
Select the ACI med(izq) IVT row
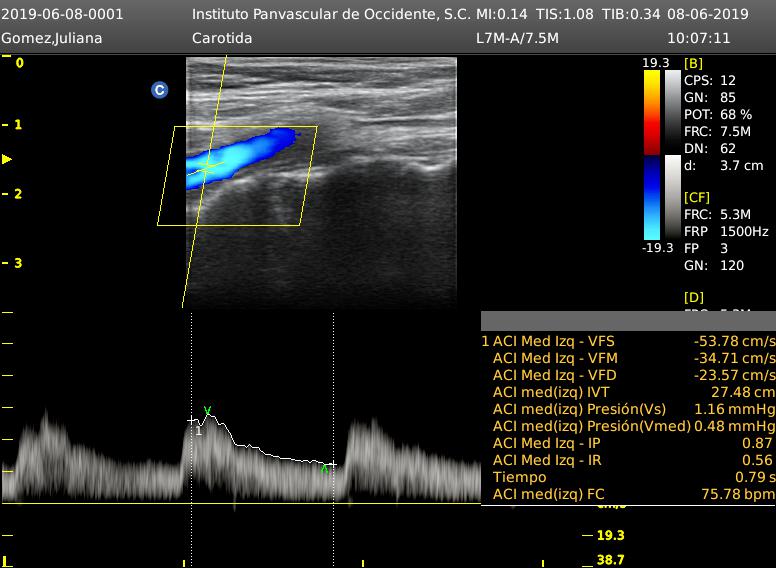tap(628, 392)
